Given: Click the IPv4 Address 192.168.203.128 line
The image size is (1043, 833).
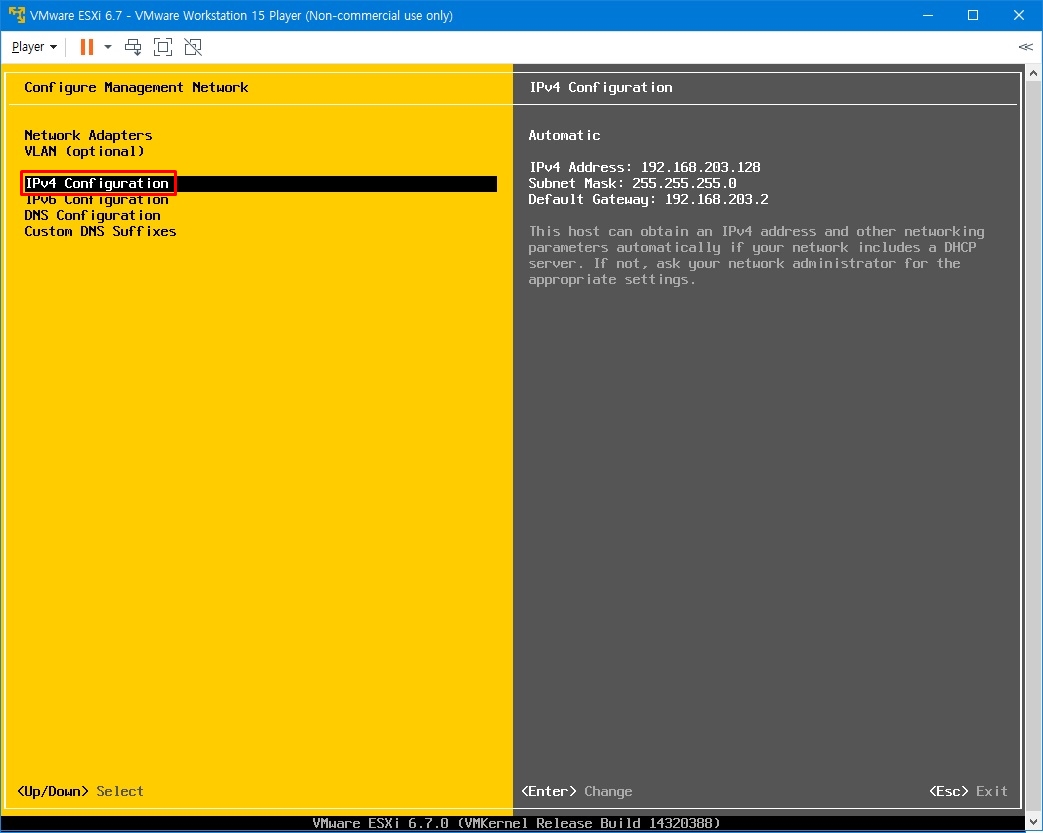Looking at the screenshot, I should (644, 167).
